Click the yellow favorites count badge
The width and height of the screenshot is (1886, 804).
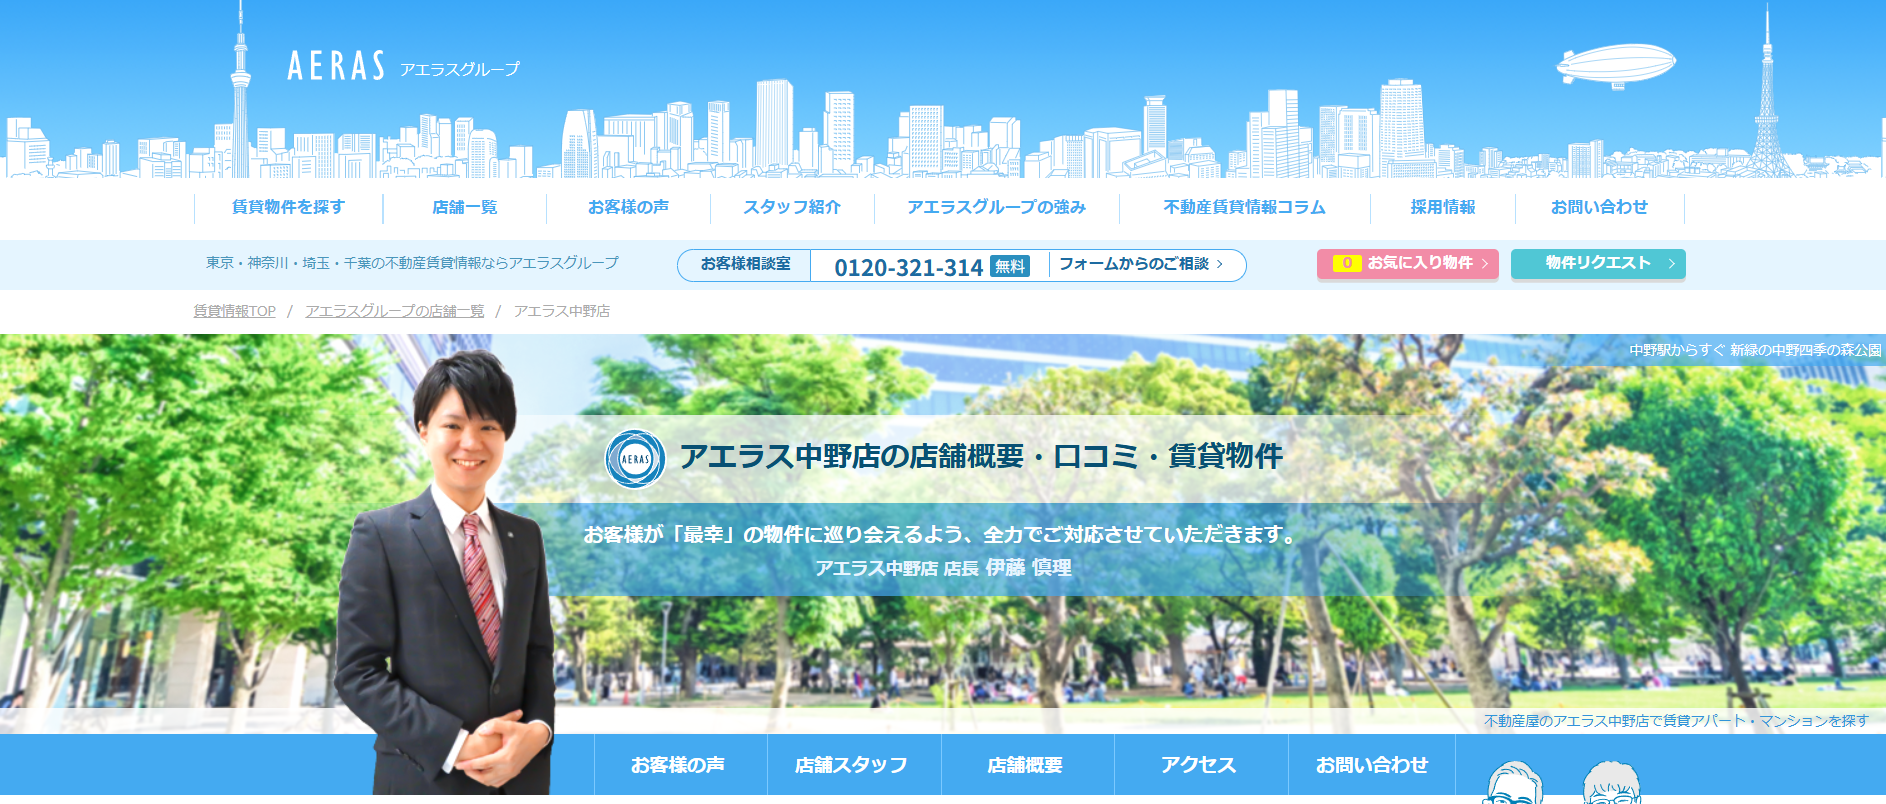tap(1346, 263)
